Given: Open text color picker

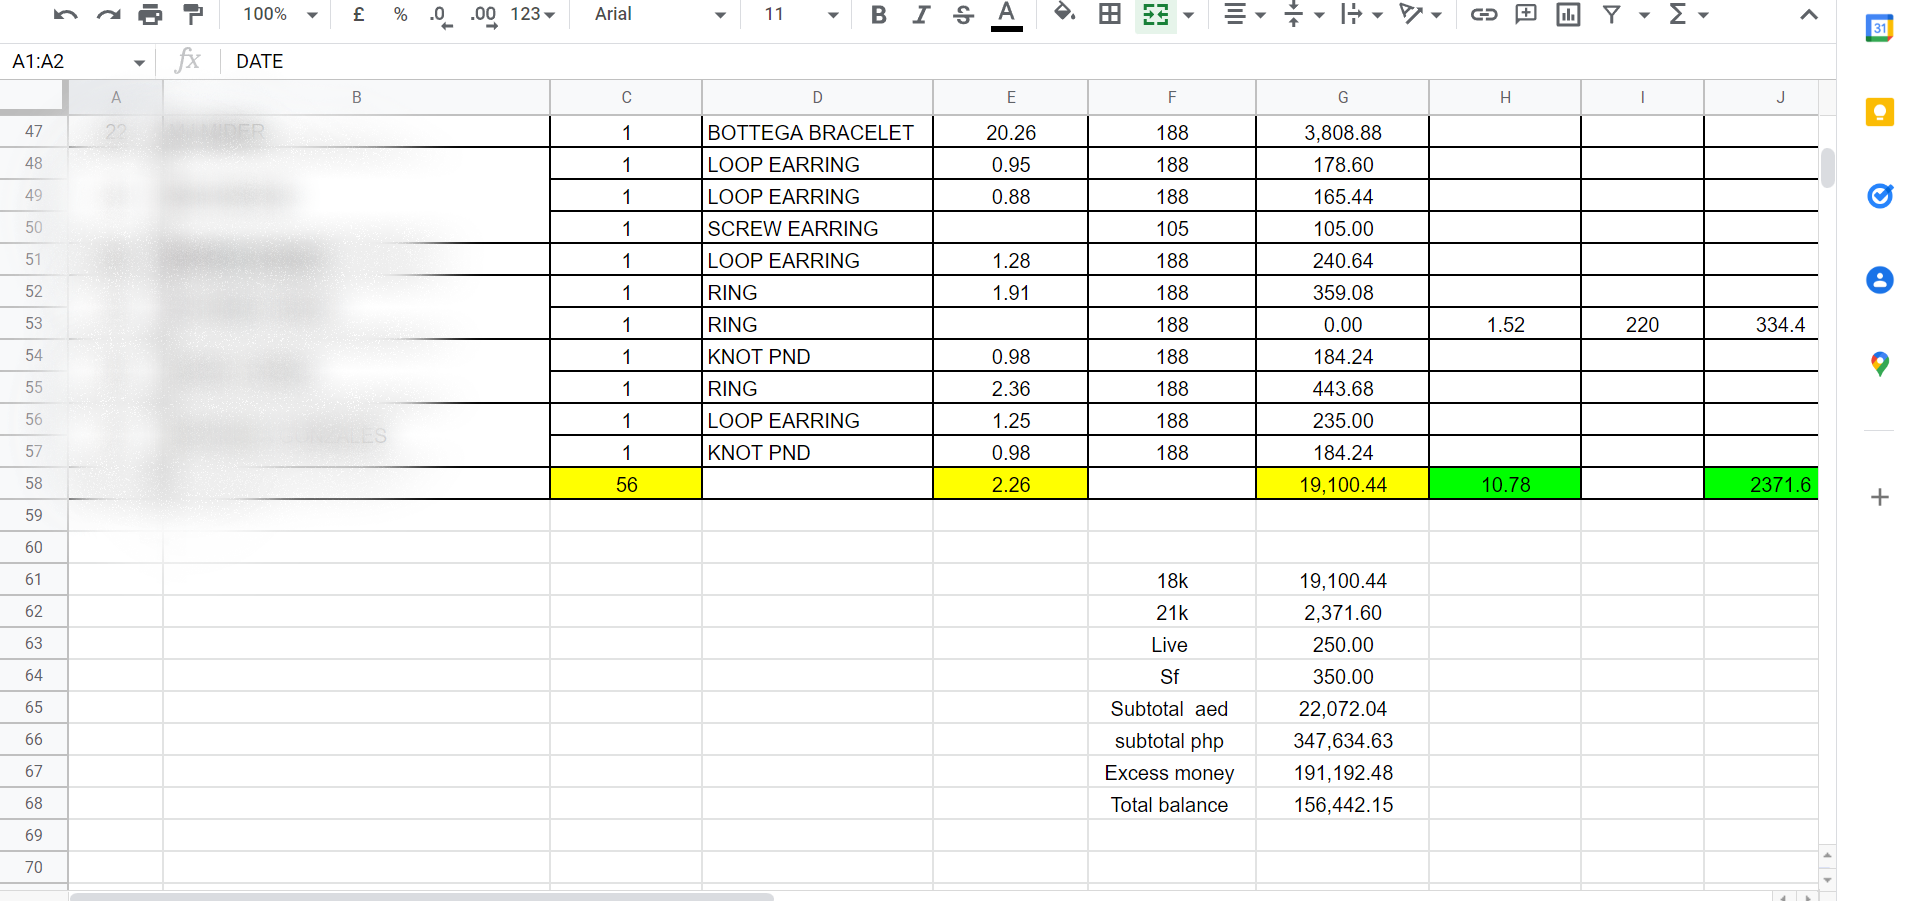Looking at the screenshot, I should (1006, 14).
